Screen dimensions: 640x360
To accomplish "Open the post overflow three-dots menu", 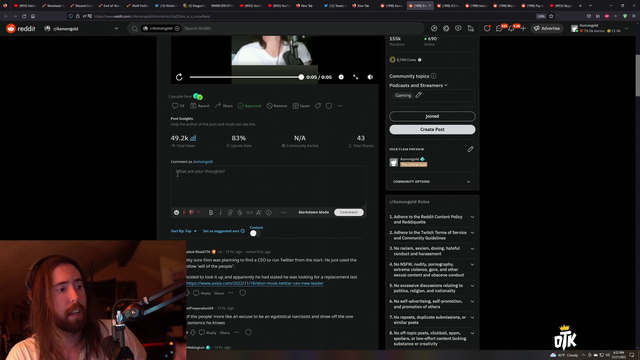I will click(340, 106).
